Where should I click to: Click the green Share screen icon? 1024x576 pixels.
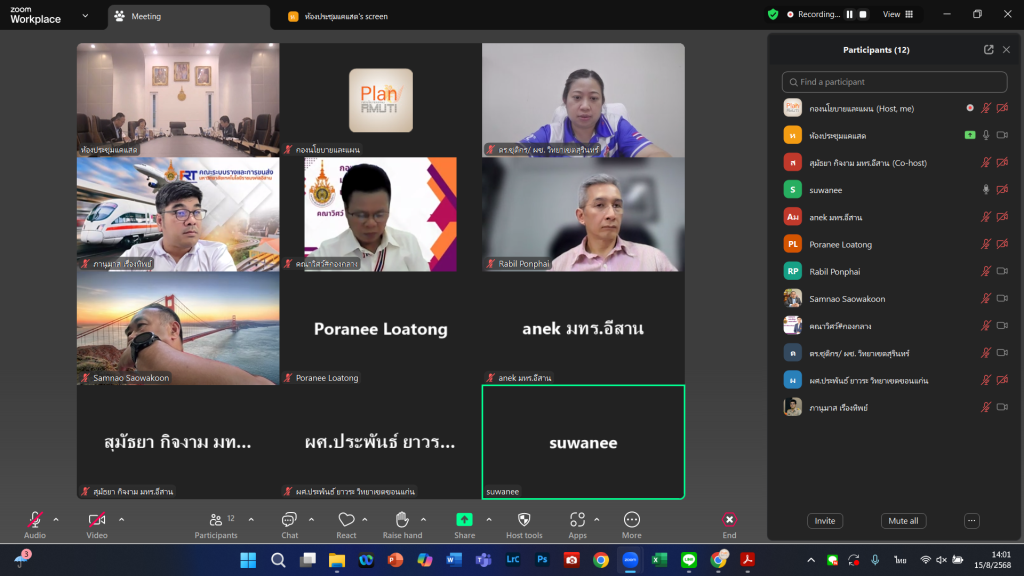[x=464, y=520]
